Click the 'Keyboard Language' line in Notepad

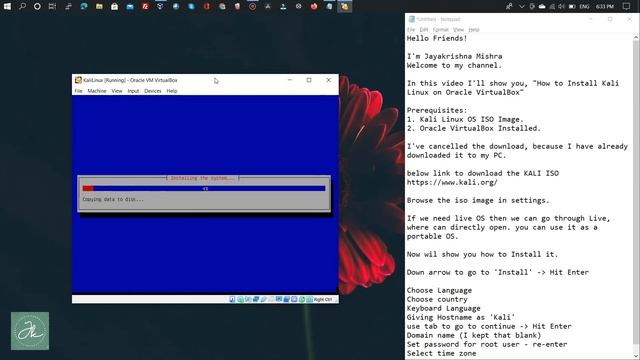point(444,308)
